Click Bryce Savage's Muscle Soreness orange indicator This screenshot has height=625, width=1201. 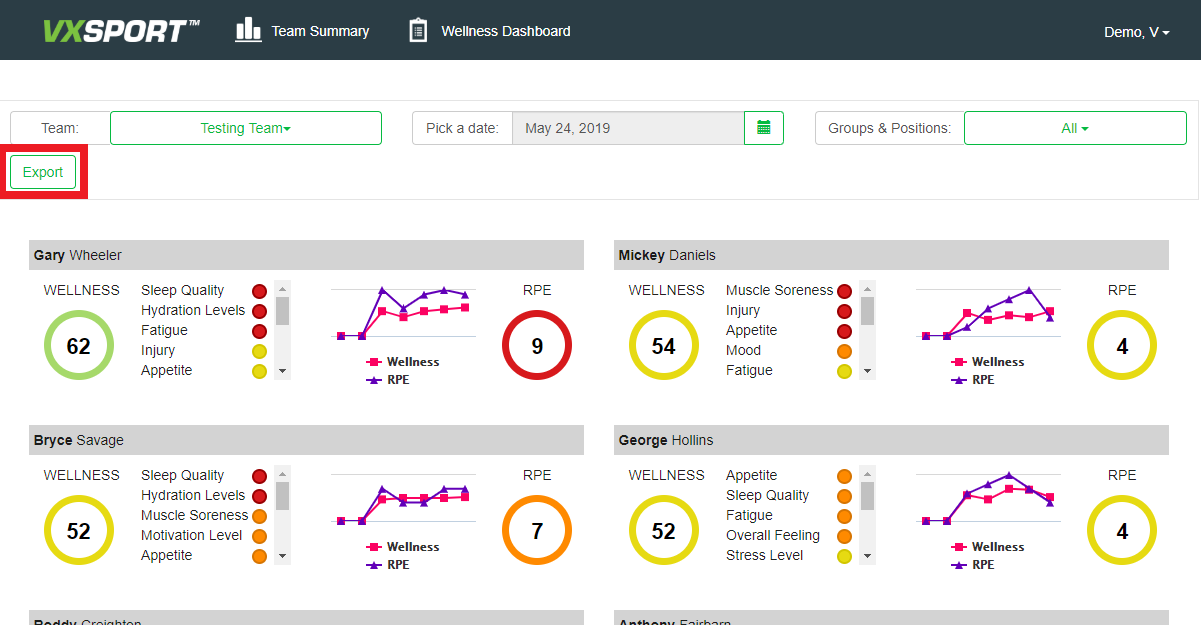pyautogui.click(x=259, y=516)
